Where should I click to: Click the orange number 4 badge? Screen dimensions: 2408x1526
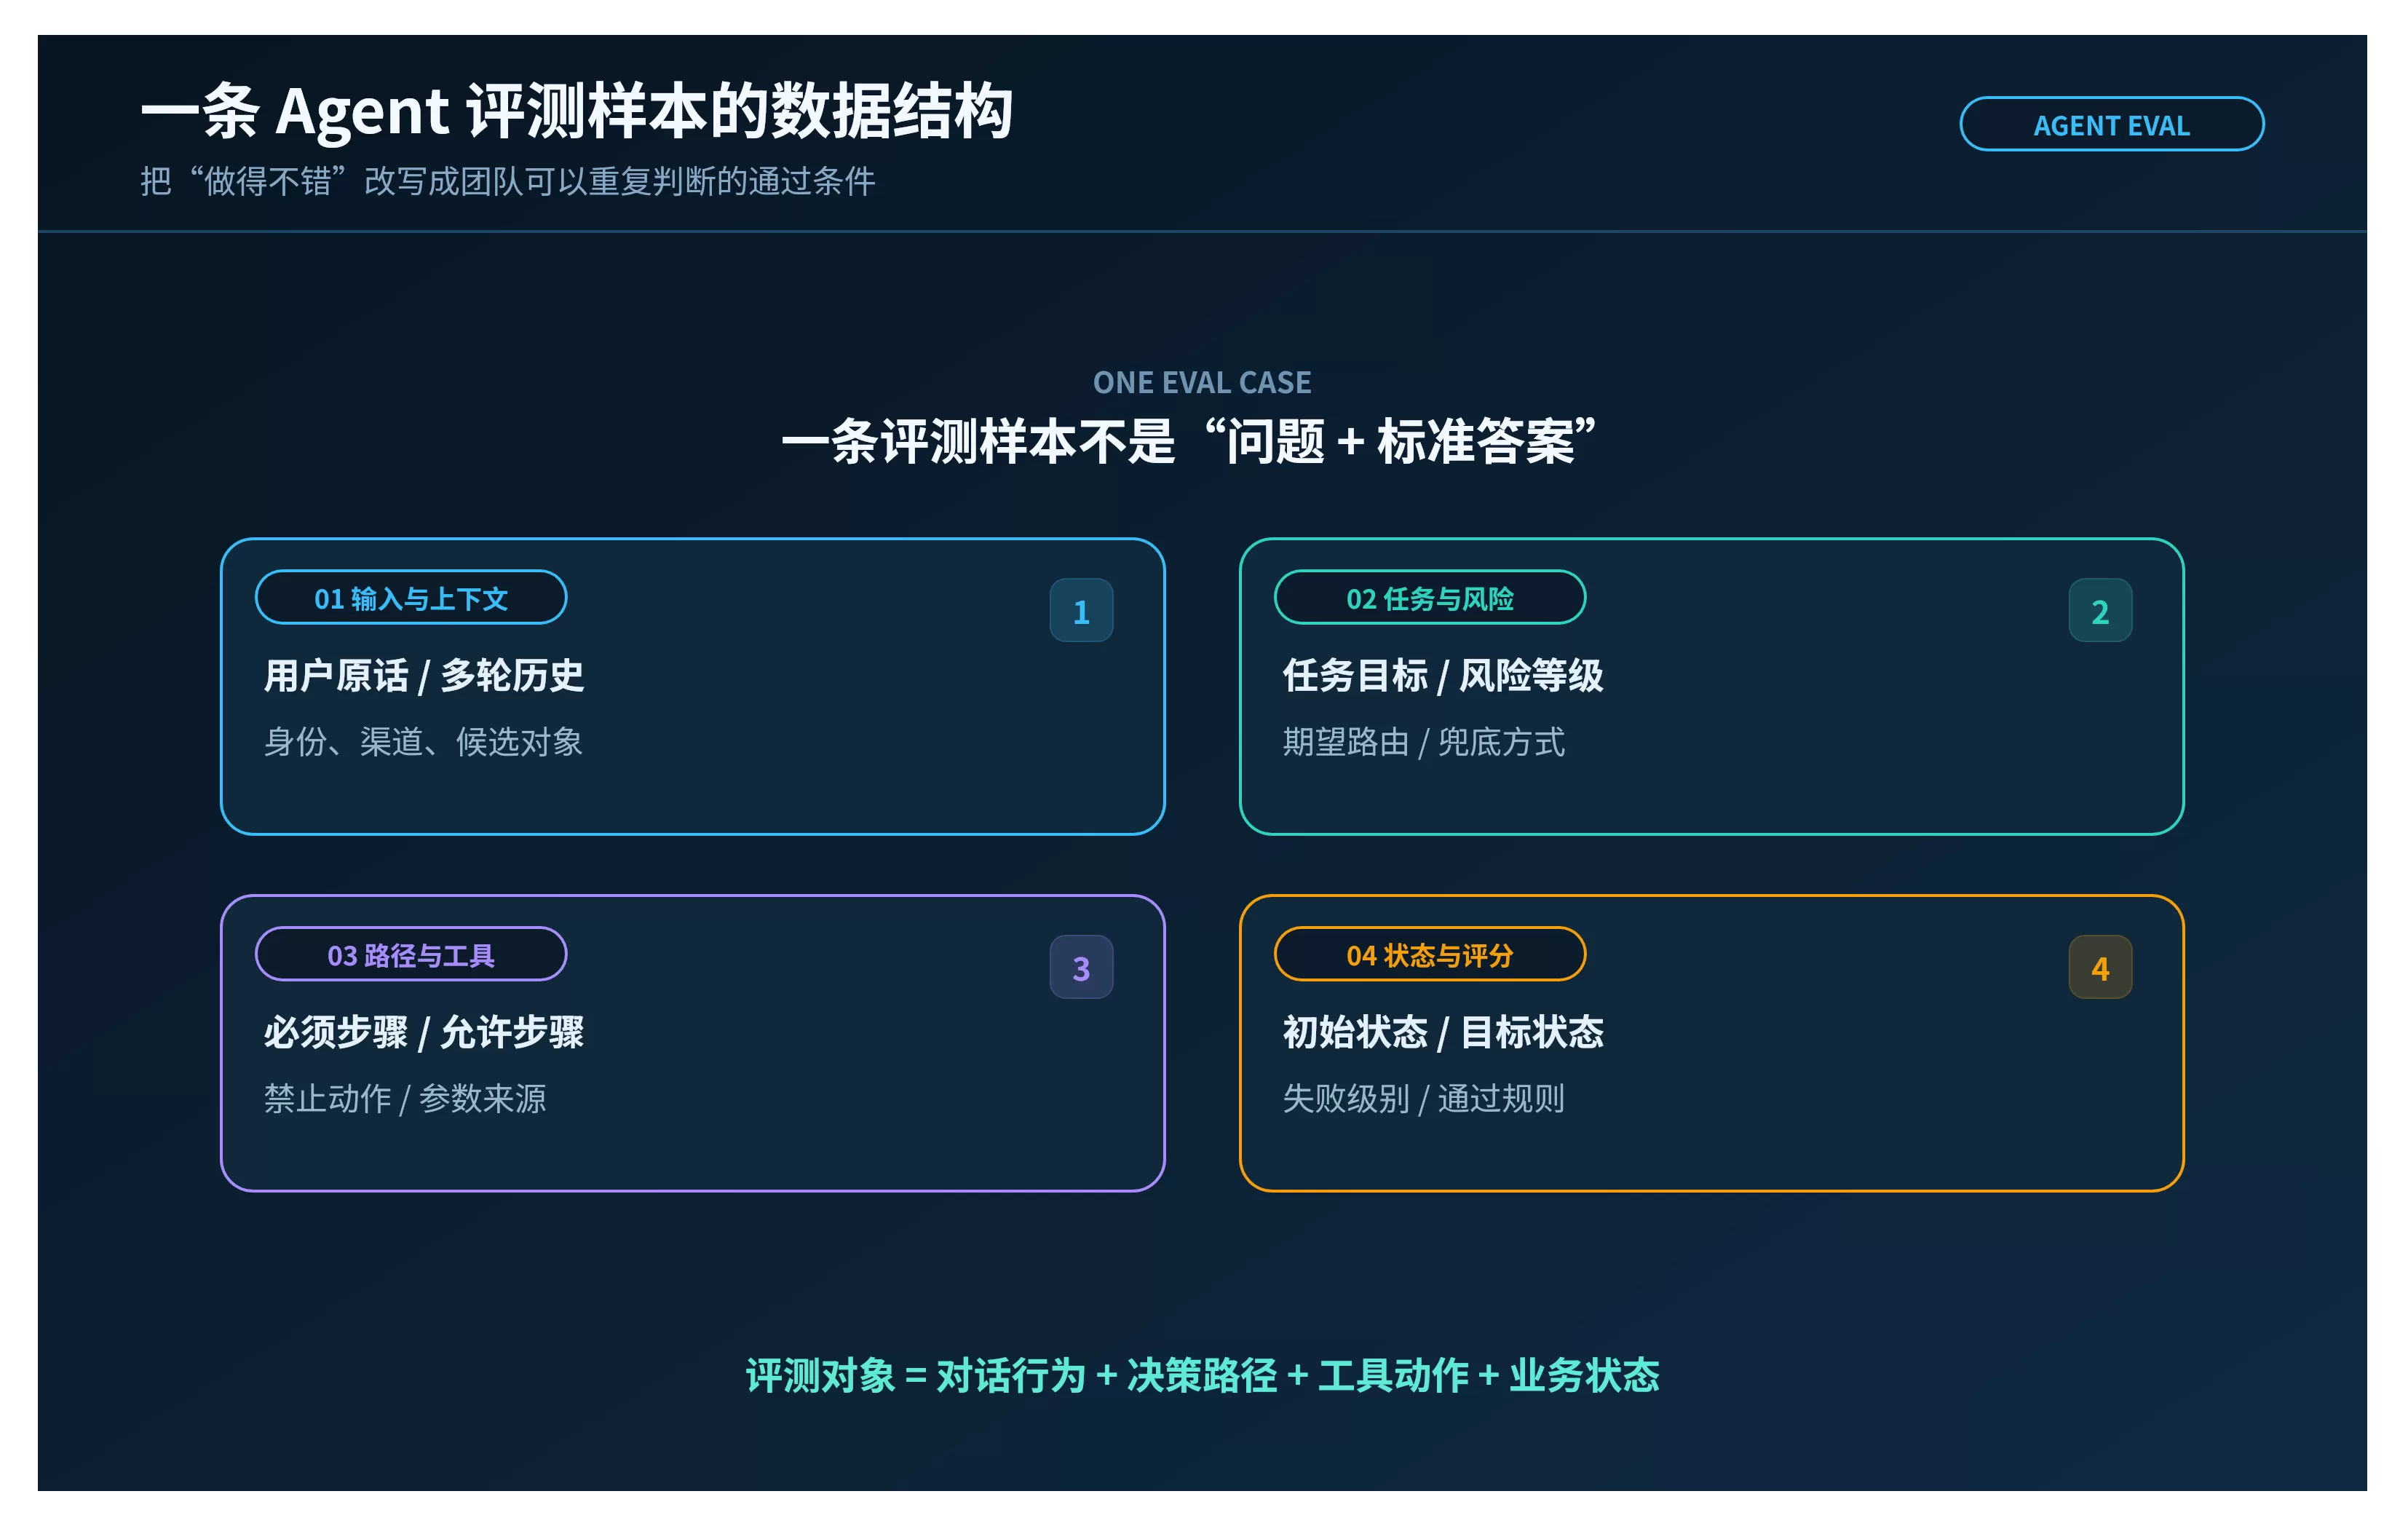2100,967
